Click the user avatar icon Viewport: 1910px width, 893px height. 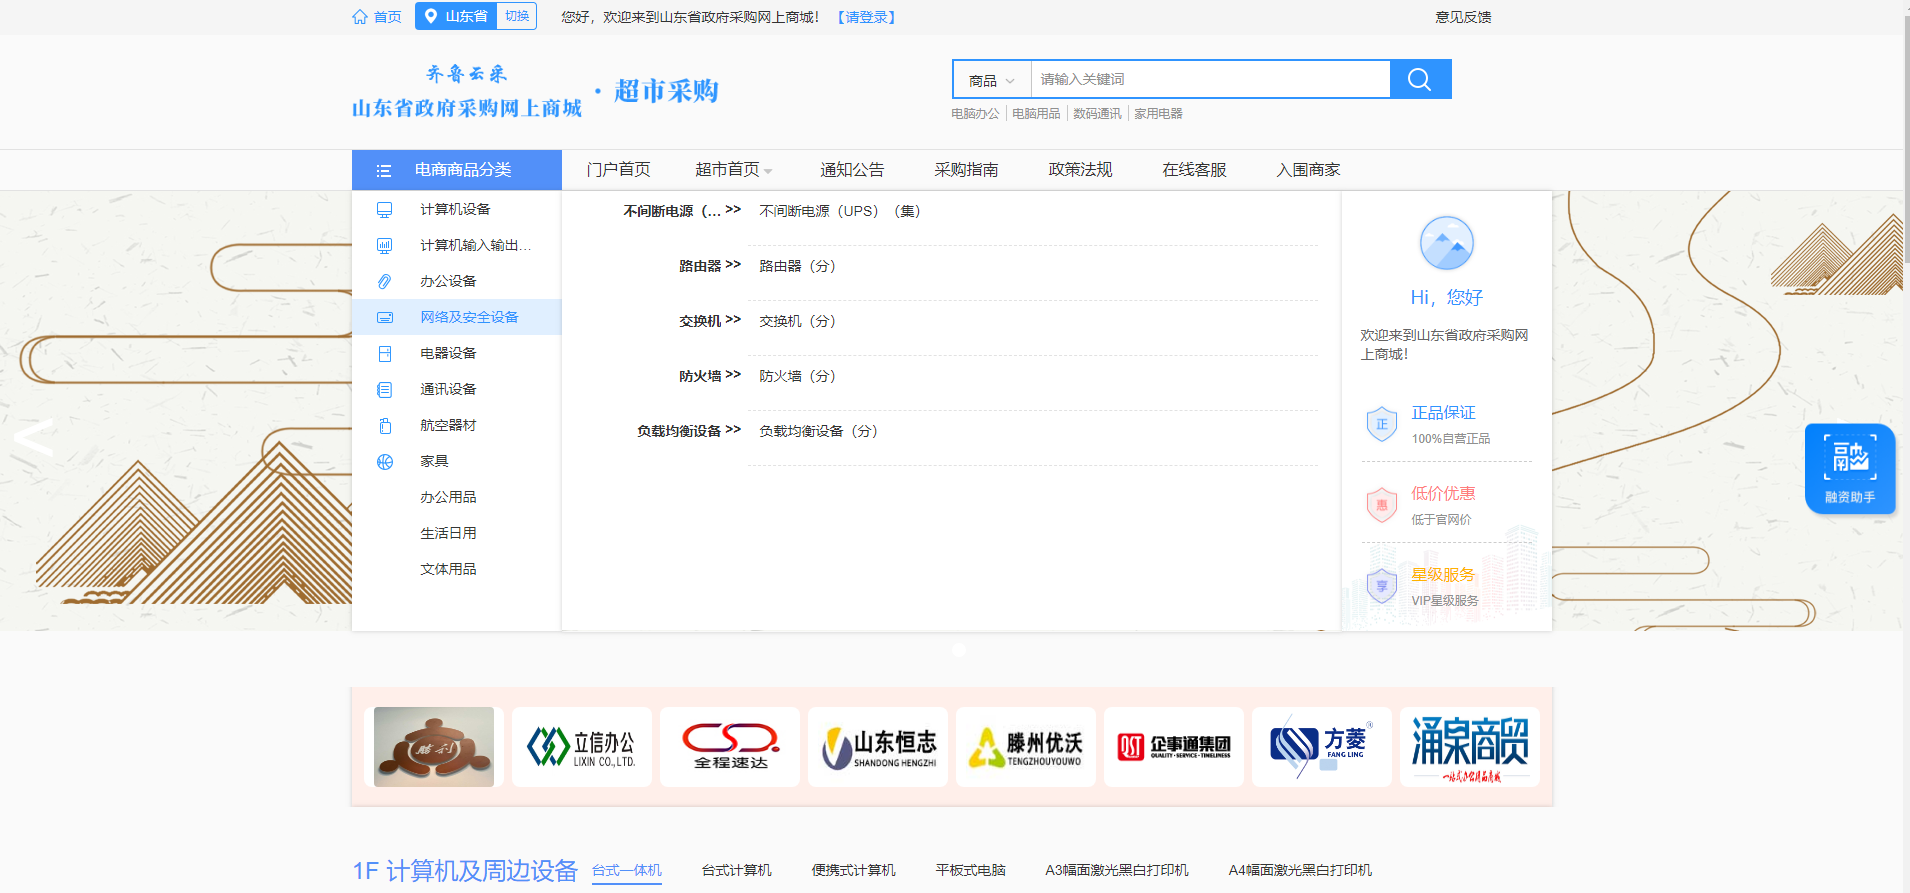[x=1446, y=243]
